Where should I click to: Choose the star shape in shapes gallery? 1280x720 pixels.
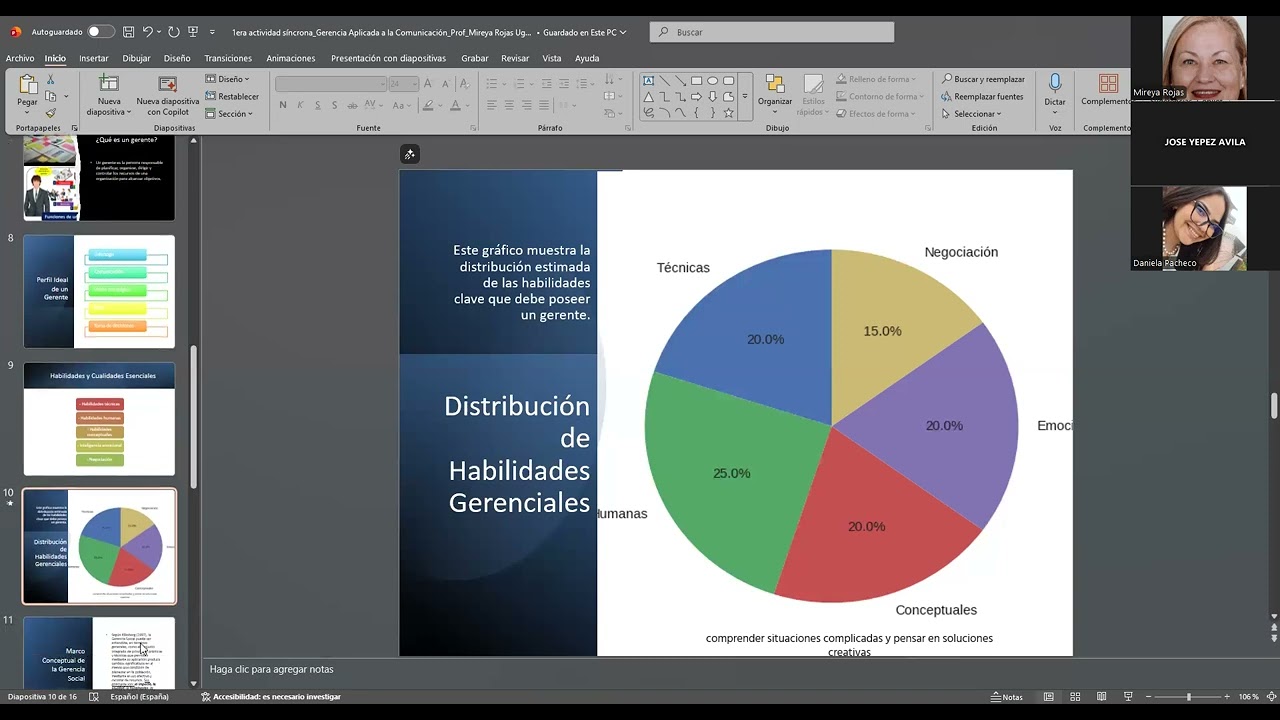(x=728, y=113)
